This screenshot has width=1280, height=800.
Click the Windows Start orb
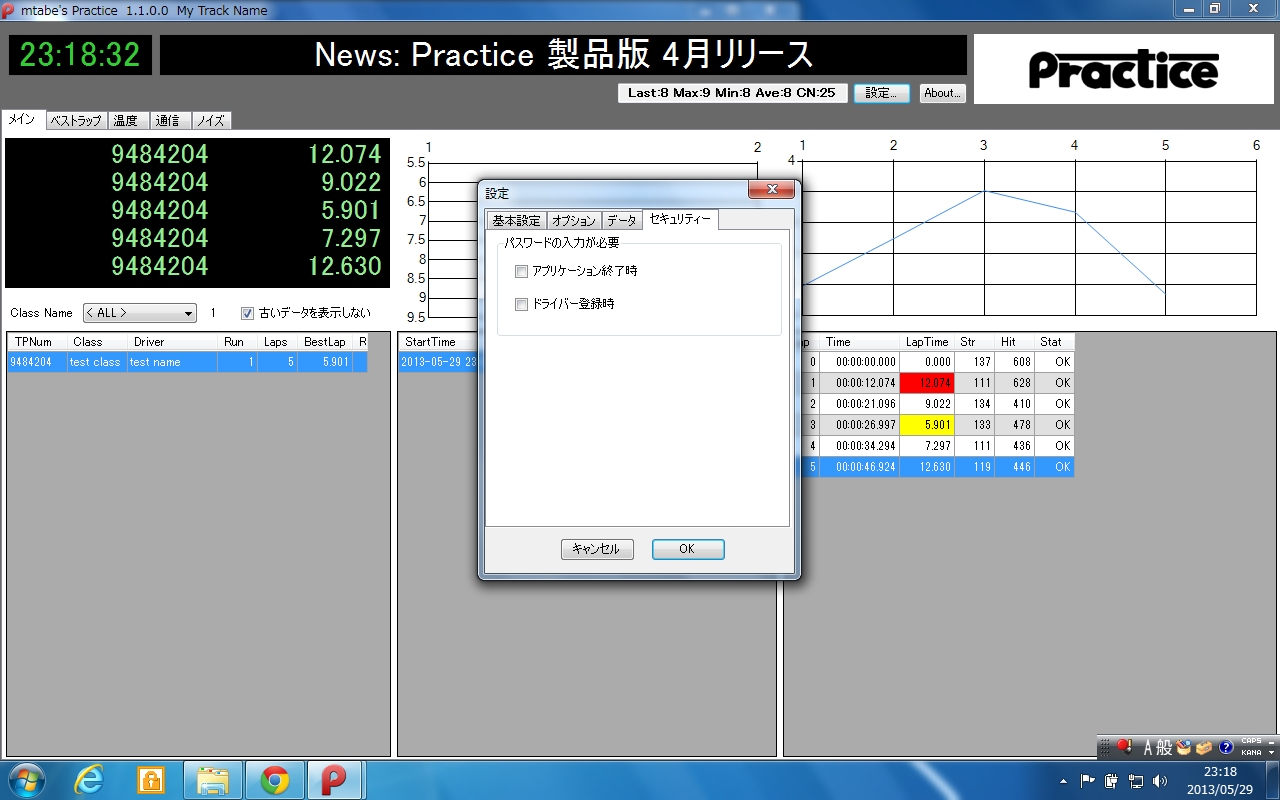27,779
